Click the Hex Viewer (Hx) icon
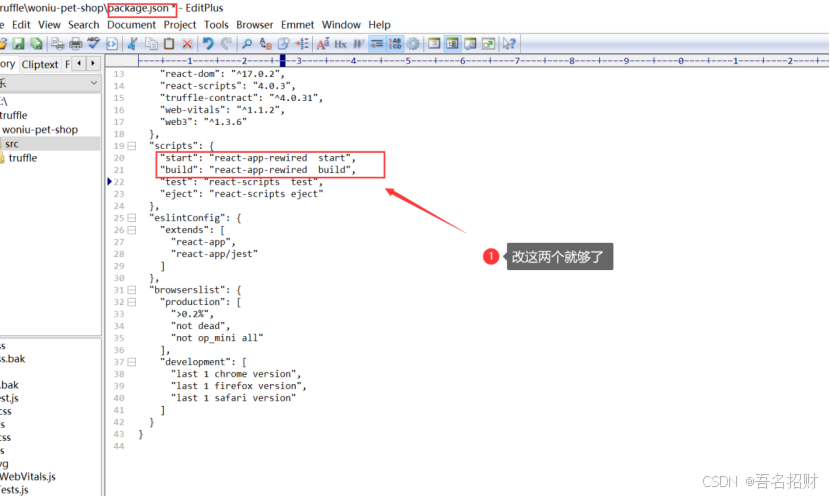Image resolution: width=830 pixels, height=497 pixels. click(340, 44)
